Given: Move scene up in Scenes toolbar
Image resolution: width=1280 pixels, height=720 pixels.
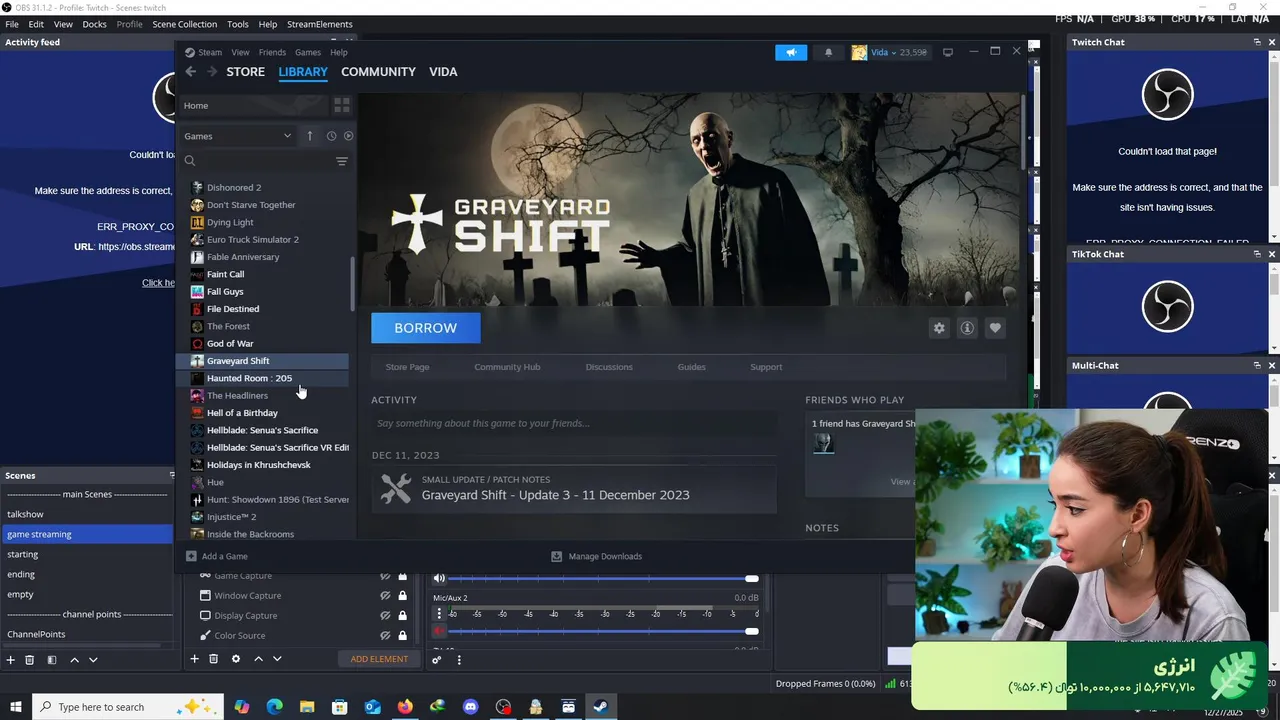Looking at the screenshot, I should (x=74, y=660).
